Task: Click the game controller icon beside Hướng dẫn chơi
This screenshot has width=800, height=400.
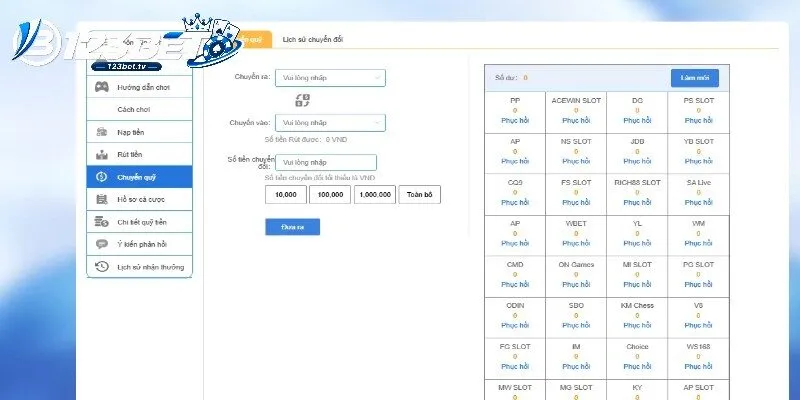Action: tap(102, 87)
